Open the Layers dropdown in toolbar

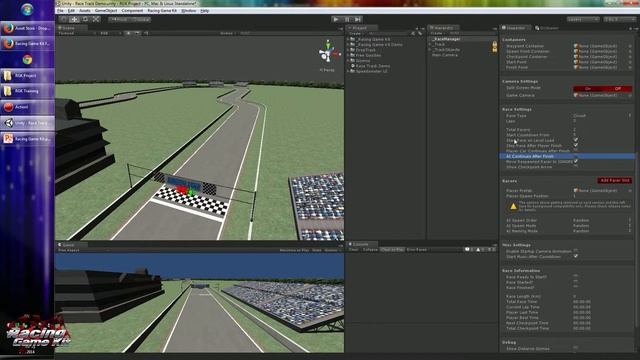(x=582, y=19)
